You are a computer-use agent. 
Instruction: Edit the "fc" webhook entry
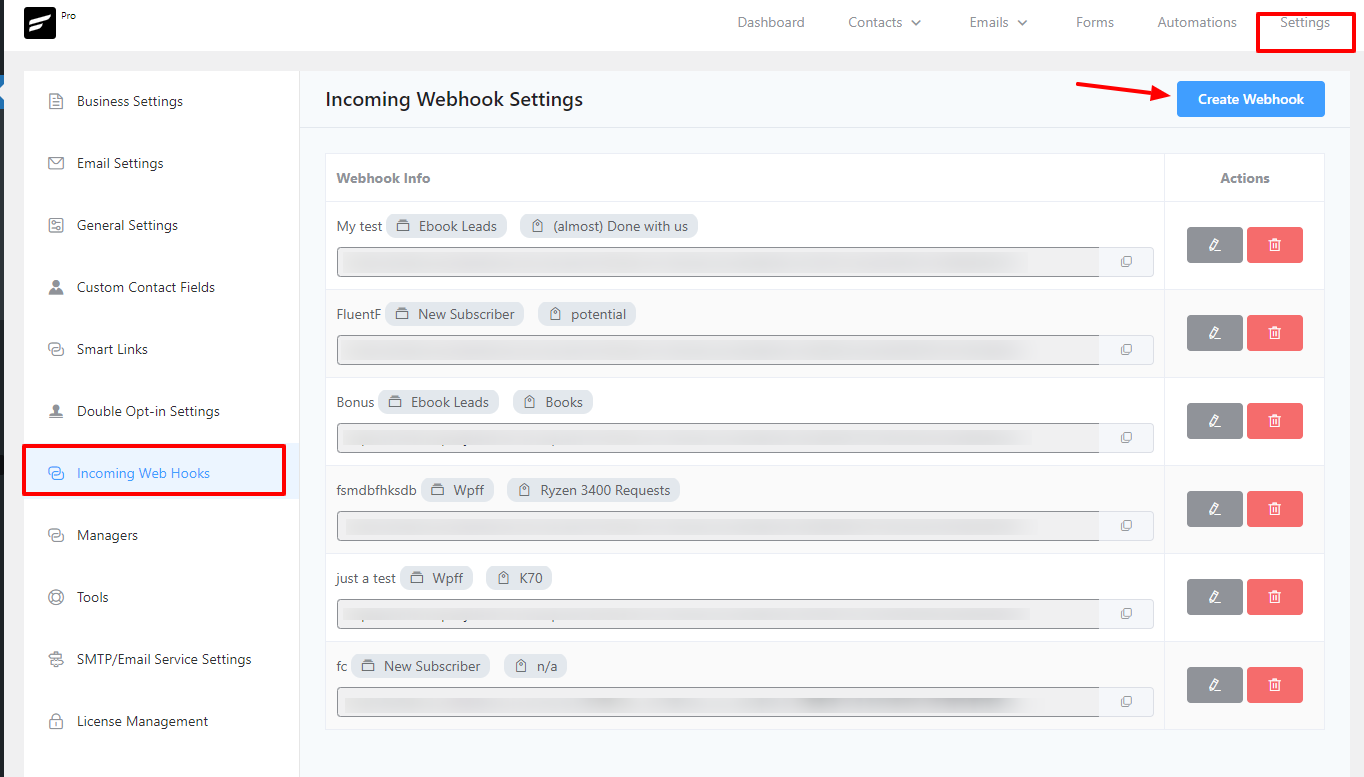(x=1214, y=684)
